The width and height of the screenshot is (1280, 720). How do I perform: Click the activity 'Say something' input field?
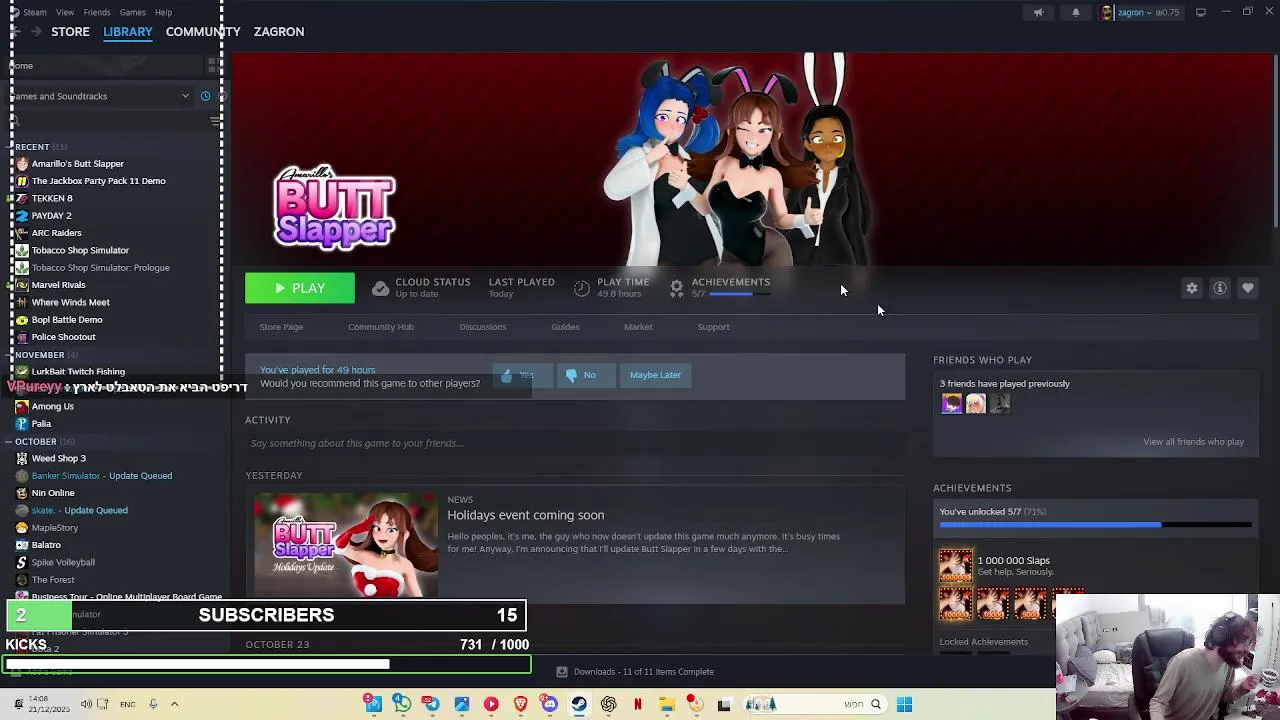click(575, 443)
